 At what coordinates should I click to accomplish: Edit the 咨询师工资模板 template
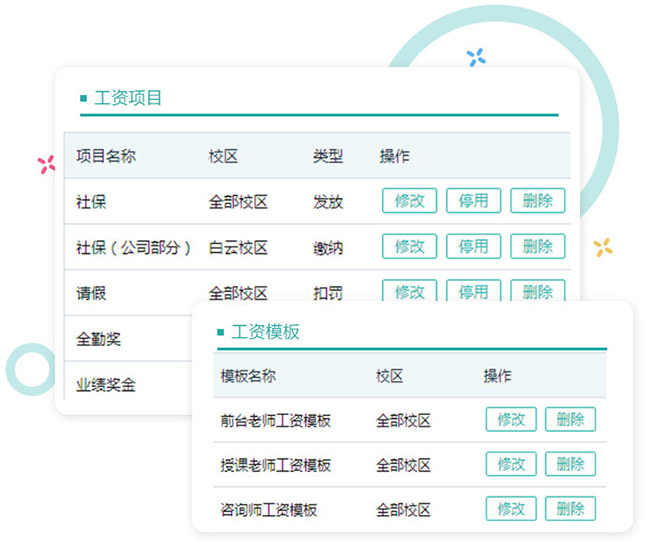pyautogui.click(x=511, y=509)
